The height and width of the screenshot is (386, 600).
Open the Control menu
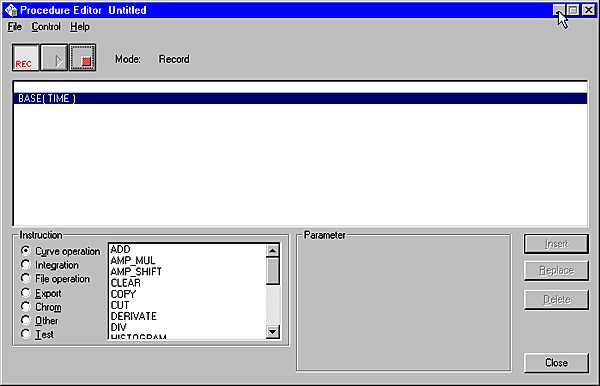46,27
